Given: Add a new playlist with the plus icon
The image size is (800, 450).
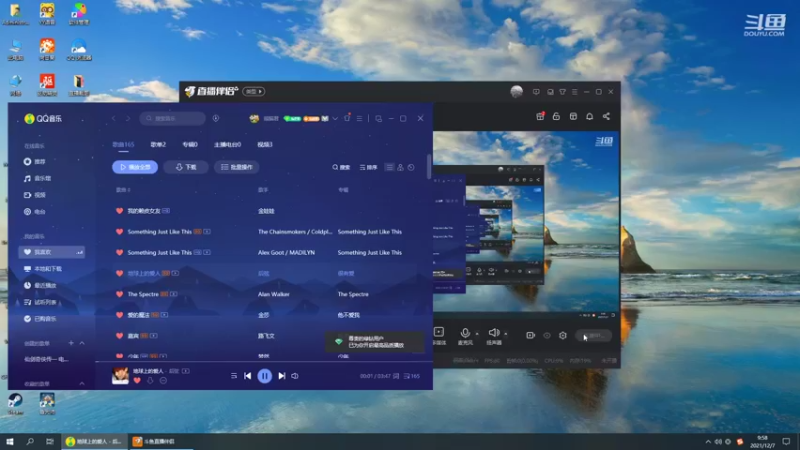Looking at the screenshot, I should [x=71, y=343].
